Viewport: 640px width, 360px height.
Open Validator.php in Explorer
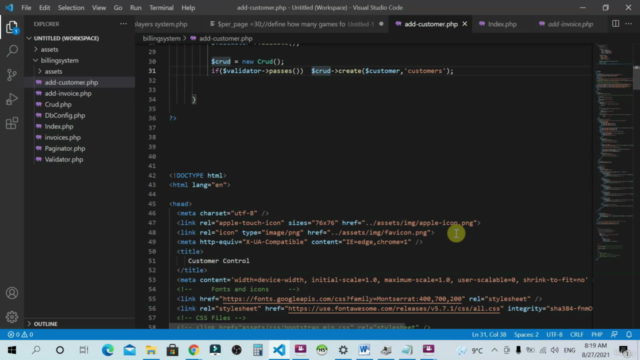pos(64,160)
